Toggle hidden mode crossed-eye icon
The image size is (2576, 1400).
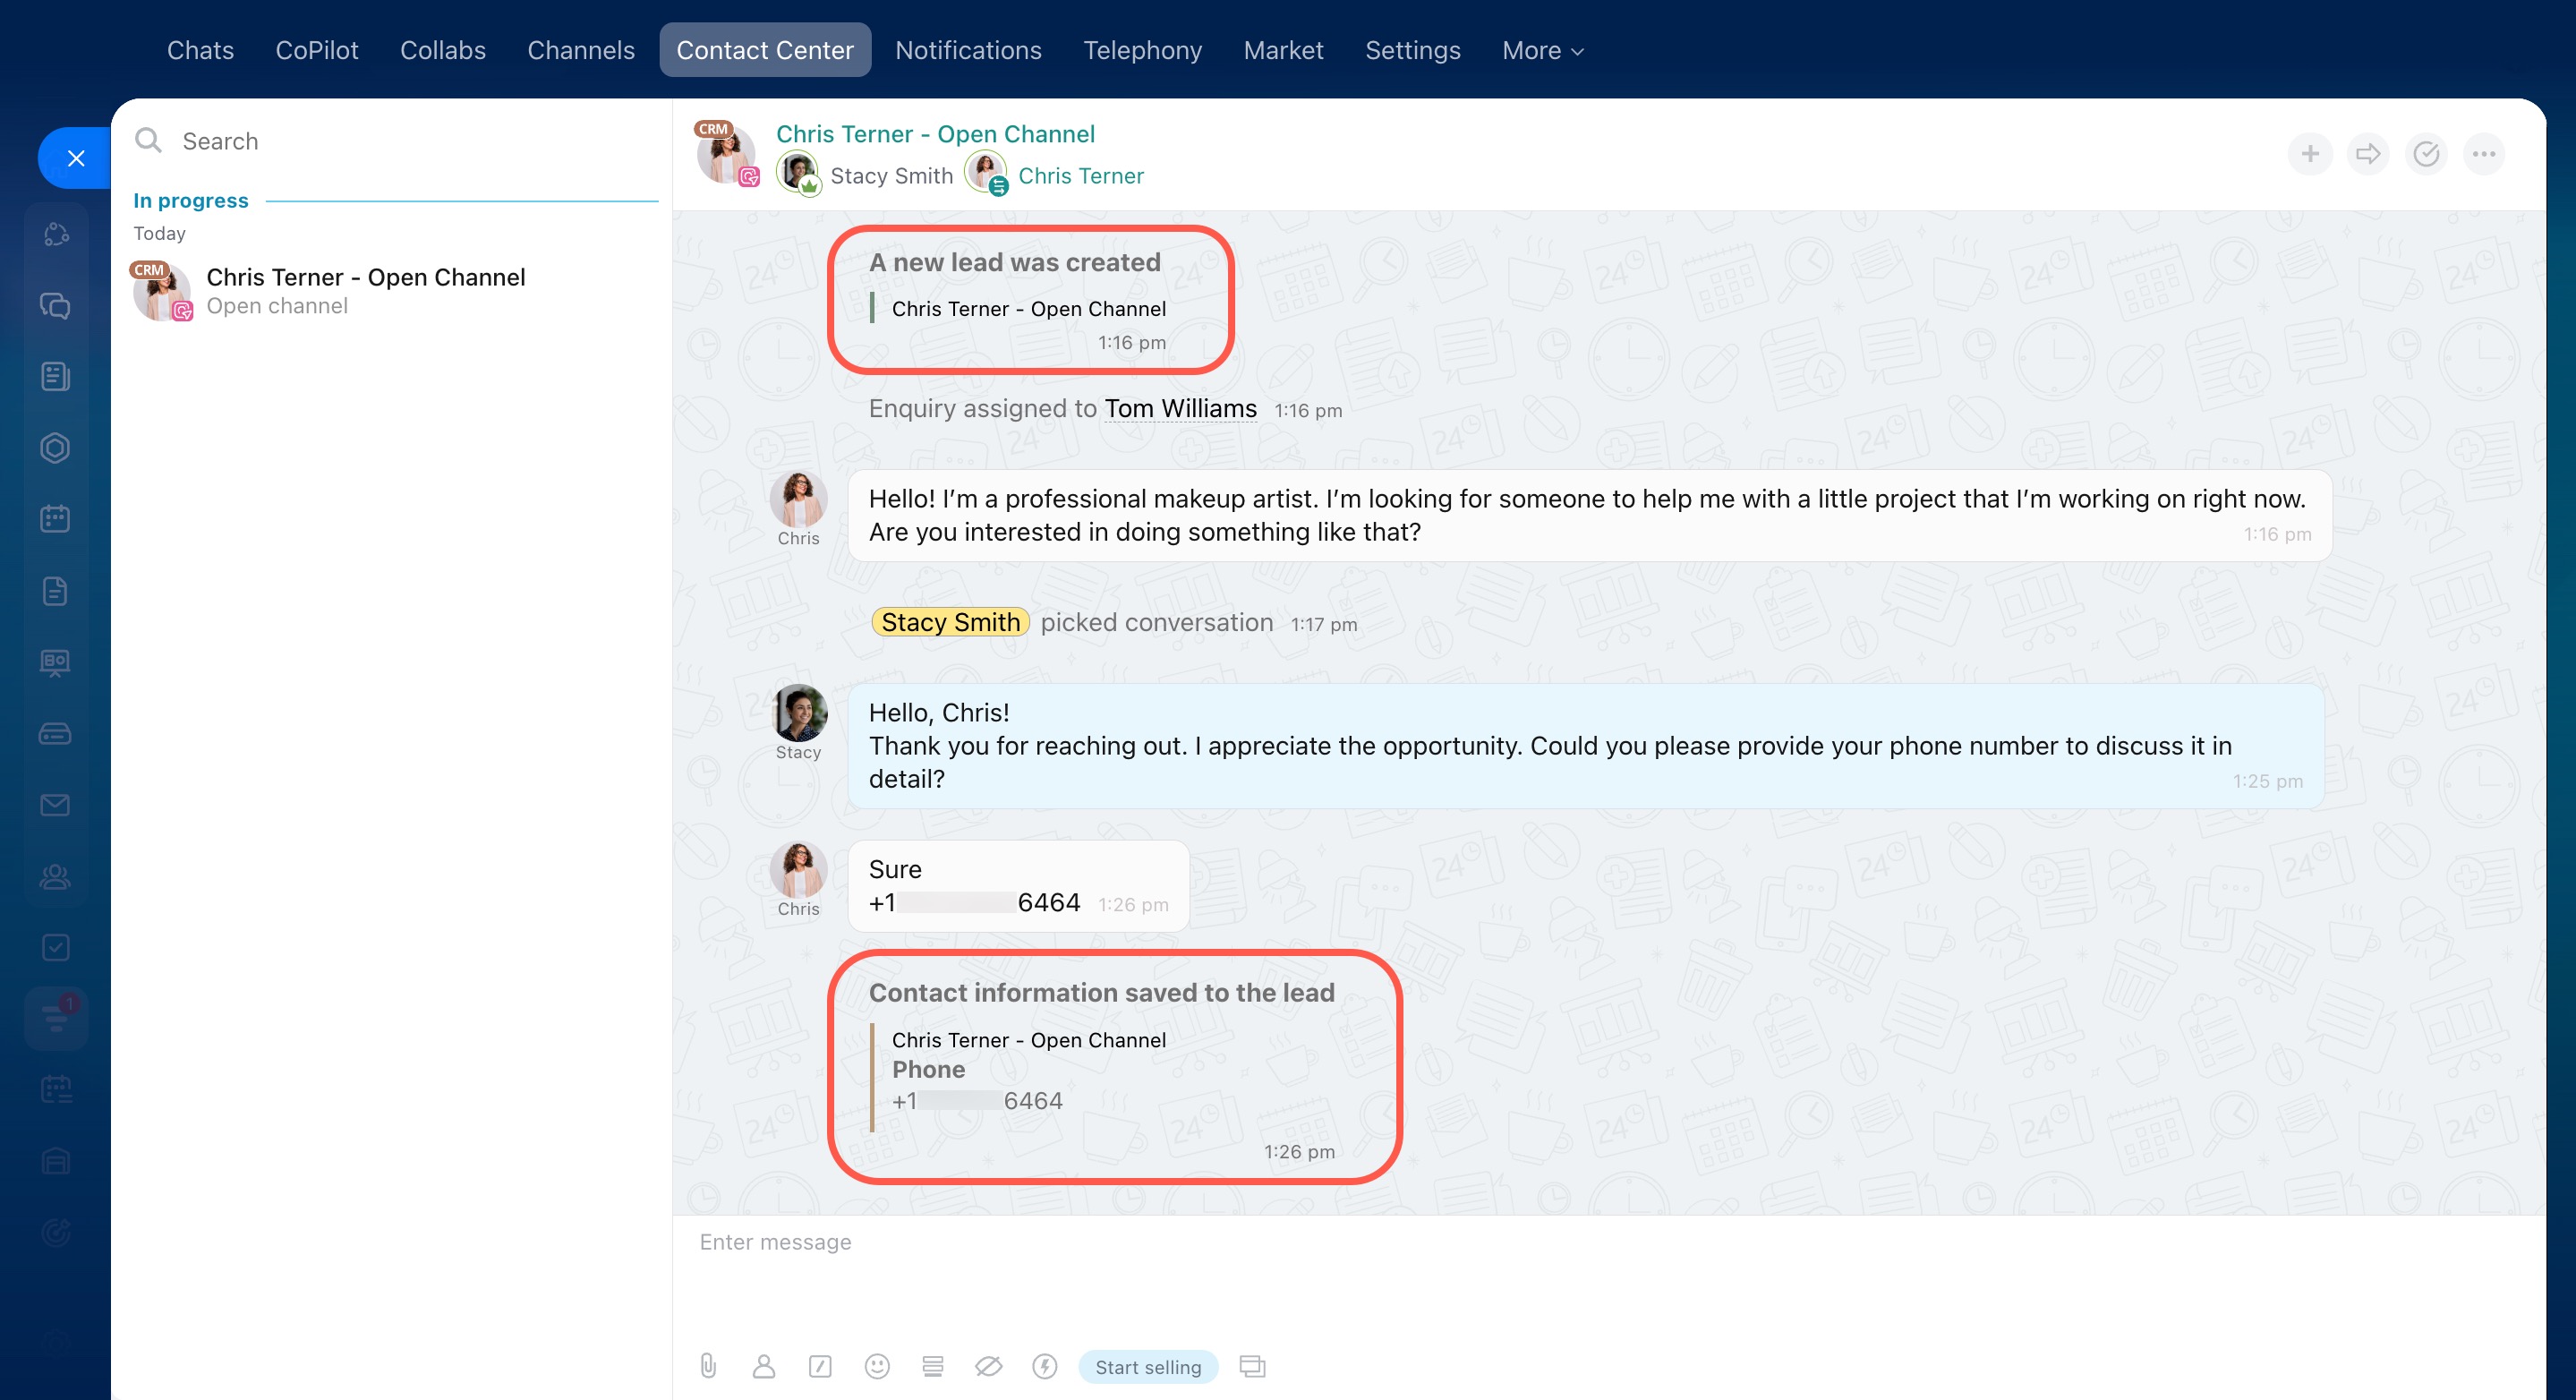(988, 1366)
